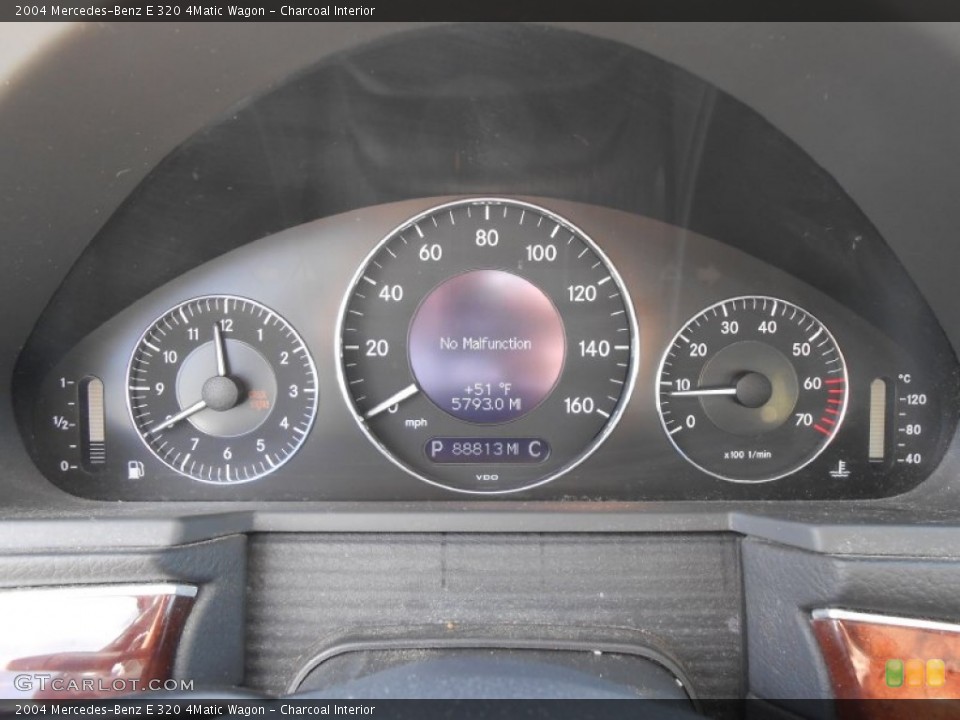Click the 12 on the analog clock
Image resolution: width=960 pixels, height=720 pixels.
pos(227,326)
